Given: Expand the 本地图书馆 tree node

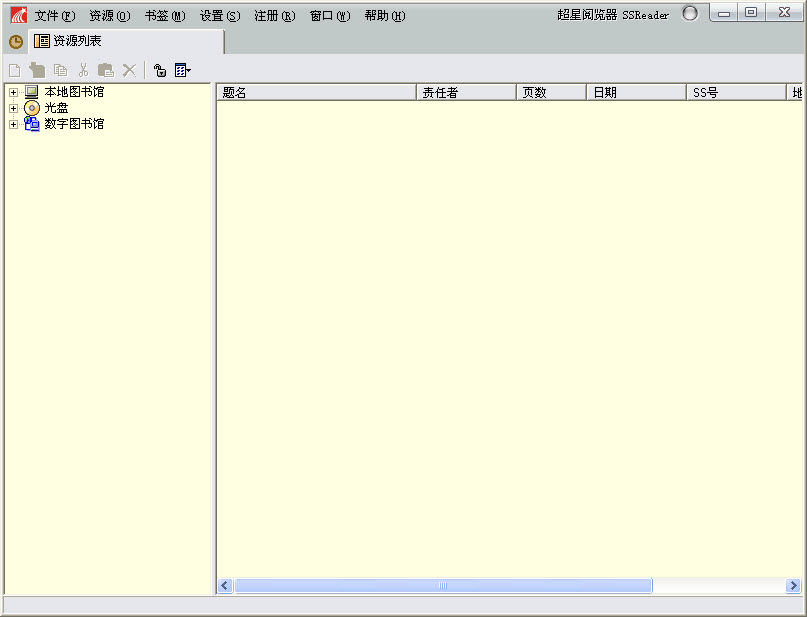Looking at the screenshot, I should coord(13,92).
